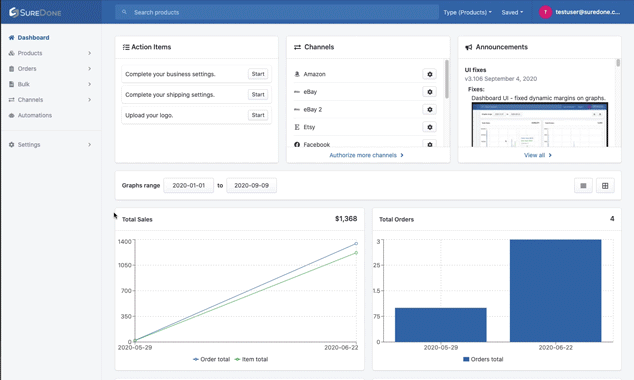Click the UI fixes announcement title
This screenshot has width=634, height=380.
[x=476, y=70]
